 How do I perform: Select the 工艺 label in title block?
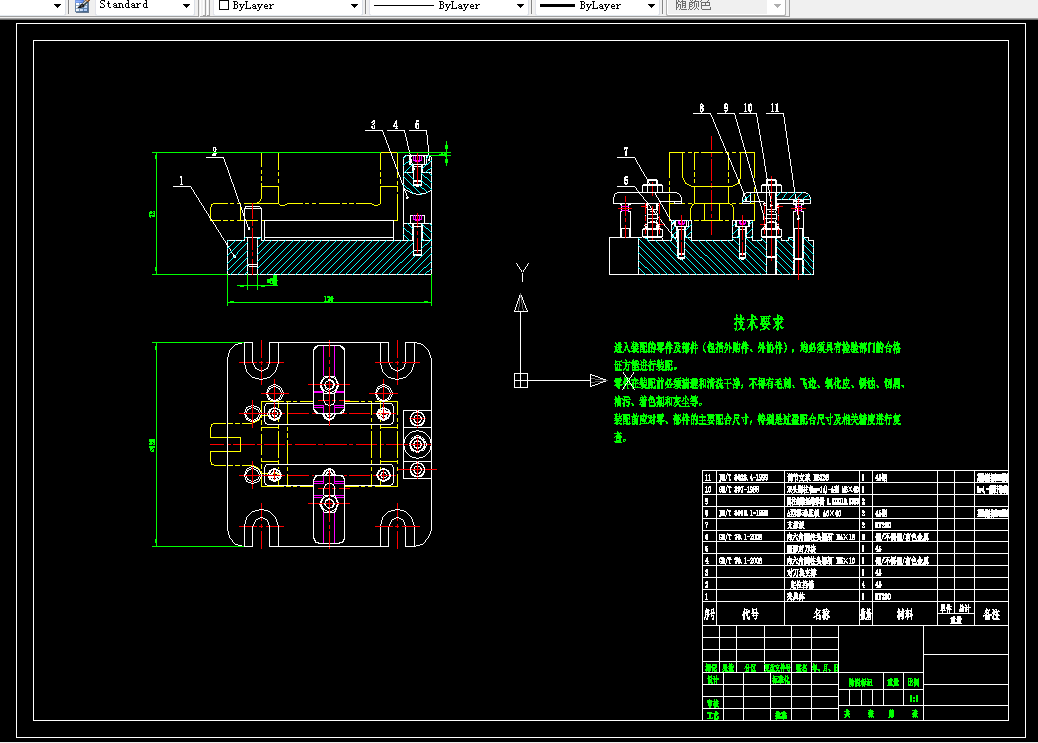tap(712, 715)
